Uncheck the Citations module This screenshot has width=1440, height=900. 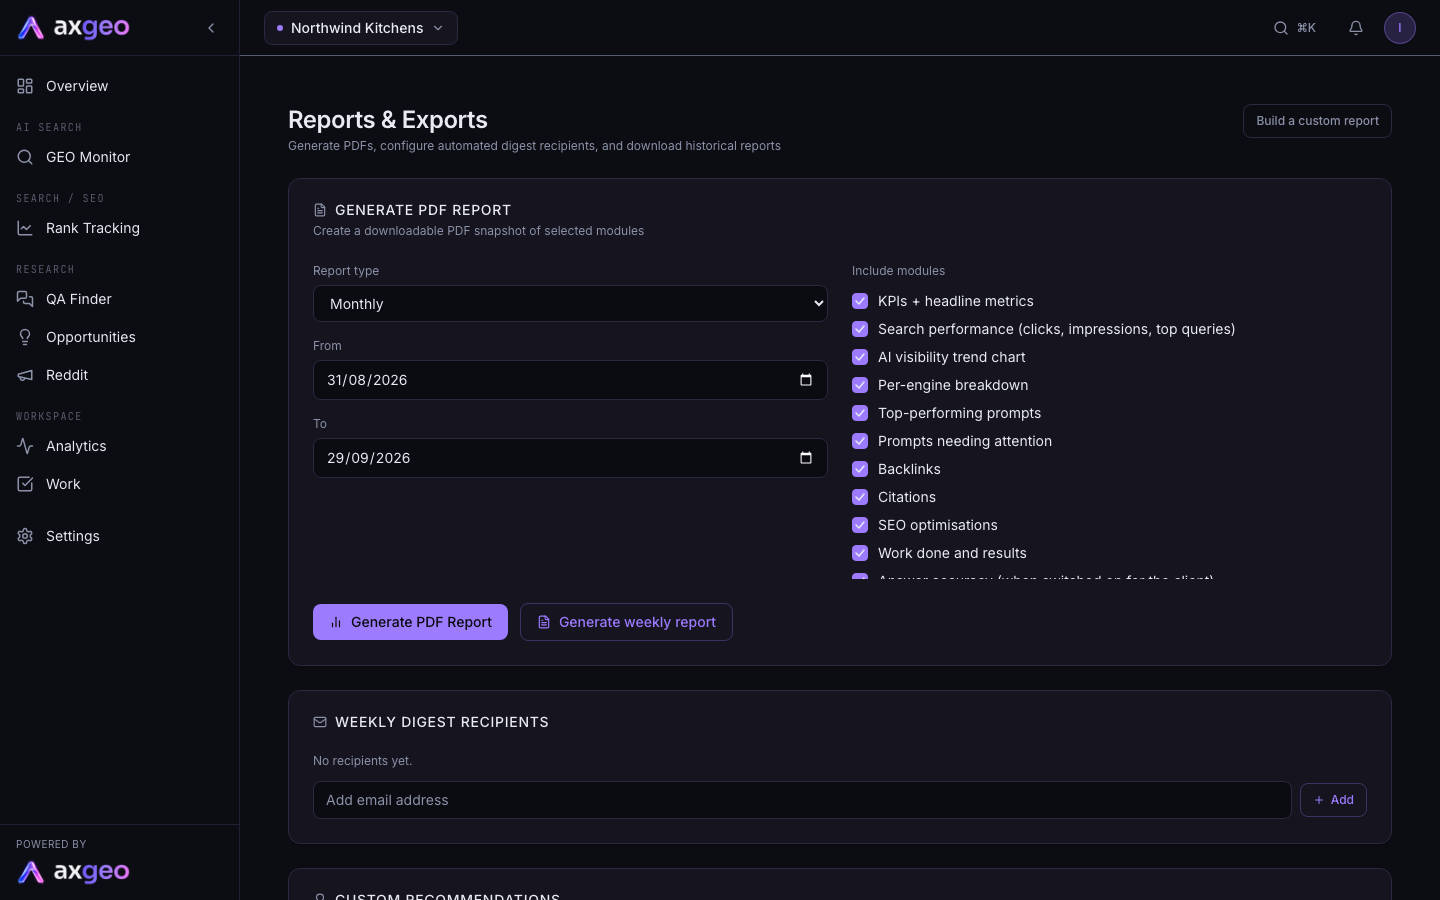click(860, 497)
